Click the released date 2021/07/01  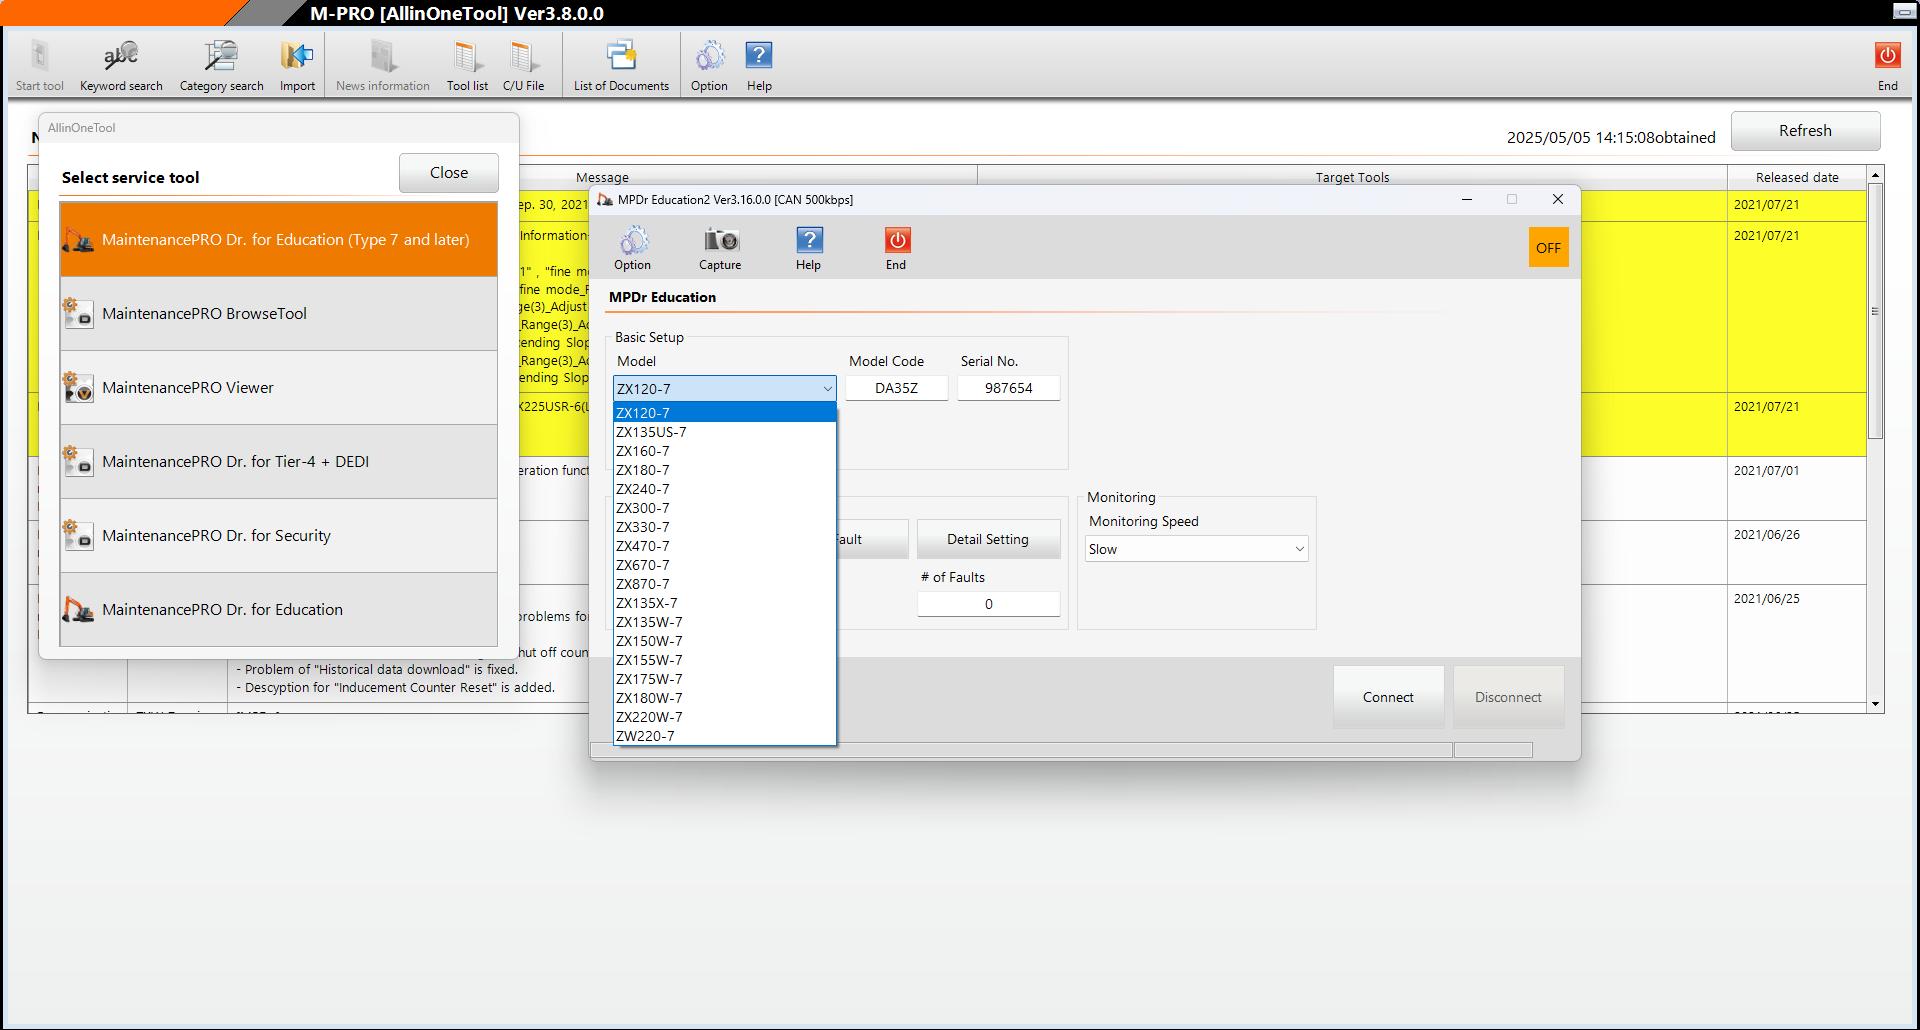(x=1766, y=471)
